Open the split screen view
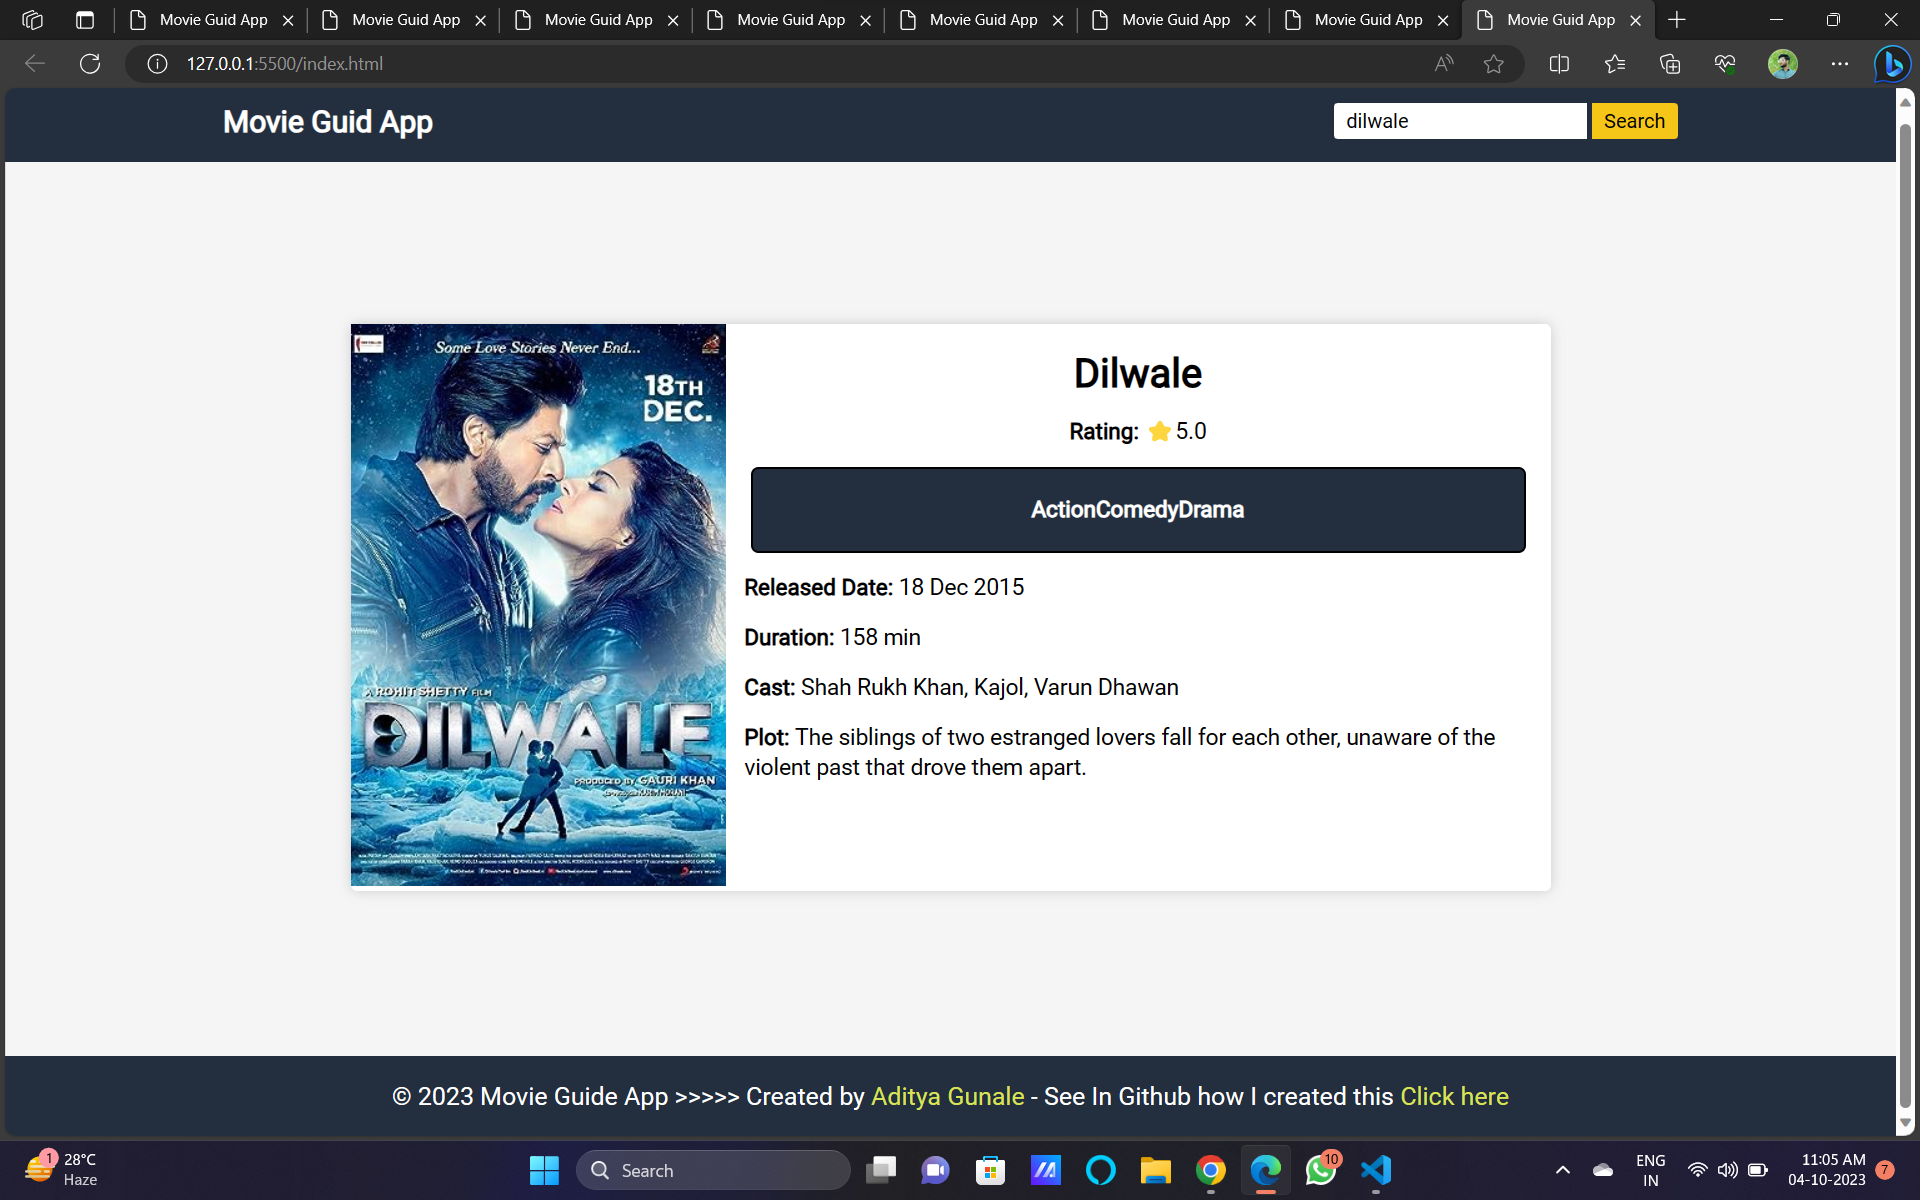 (x=1558, y=63)
